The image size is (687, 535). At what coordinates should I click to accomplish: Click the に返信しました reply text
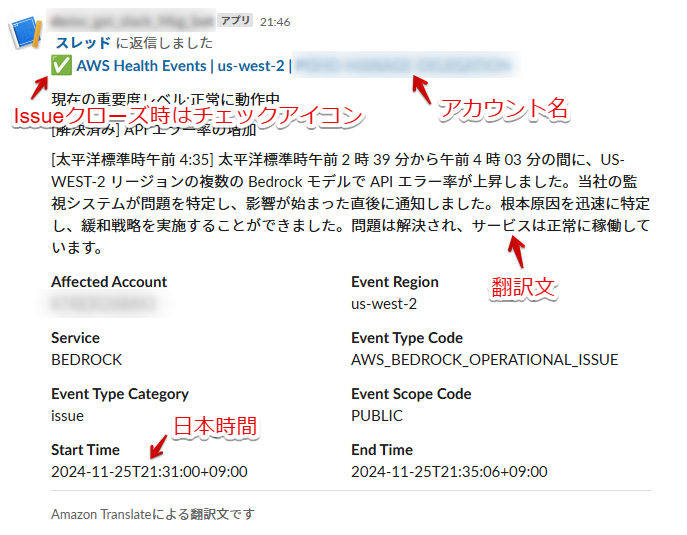coord(164,43)
